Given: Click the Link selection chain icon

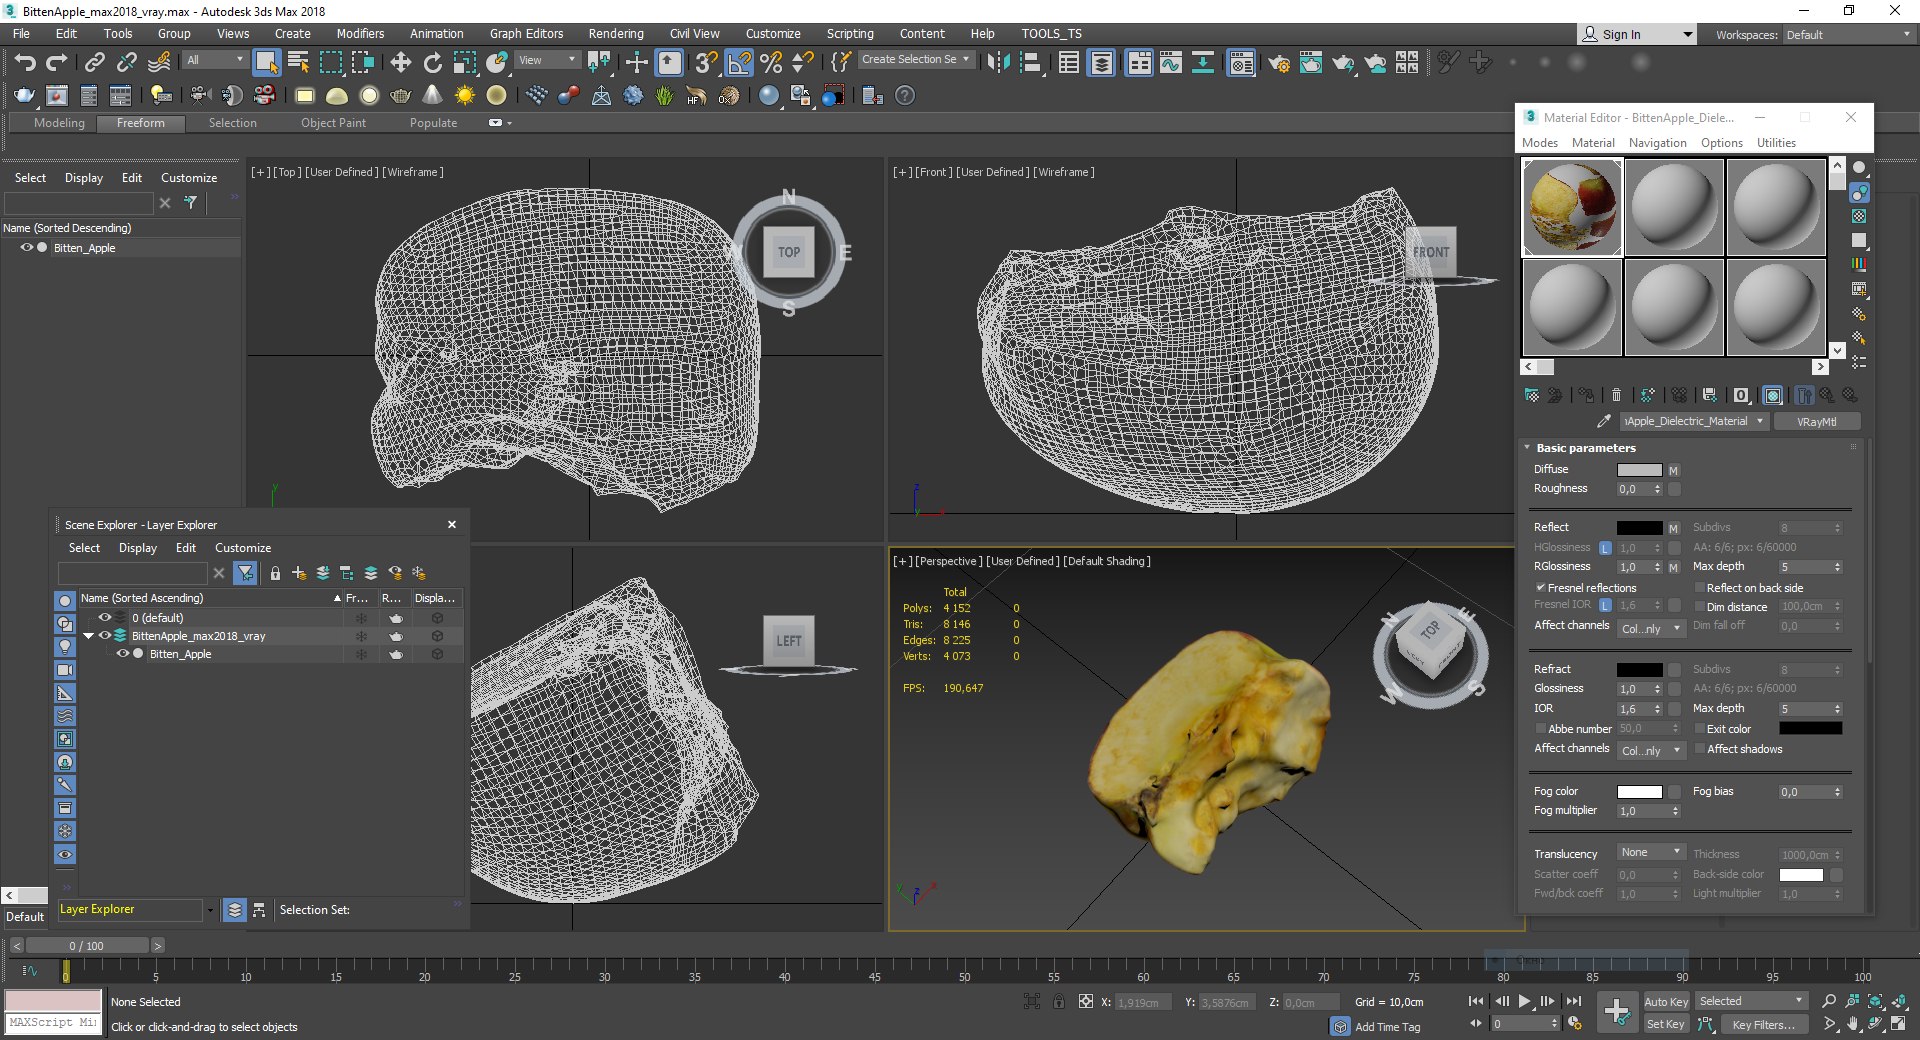Looking at the screenshot, I should [94, 63].
